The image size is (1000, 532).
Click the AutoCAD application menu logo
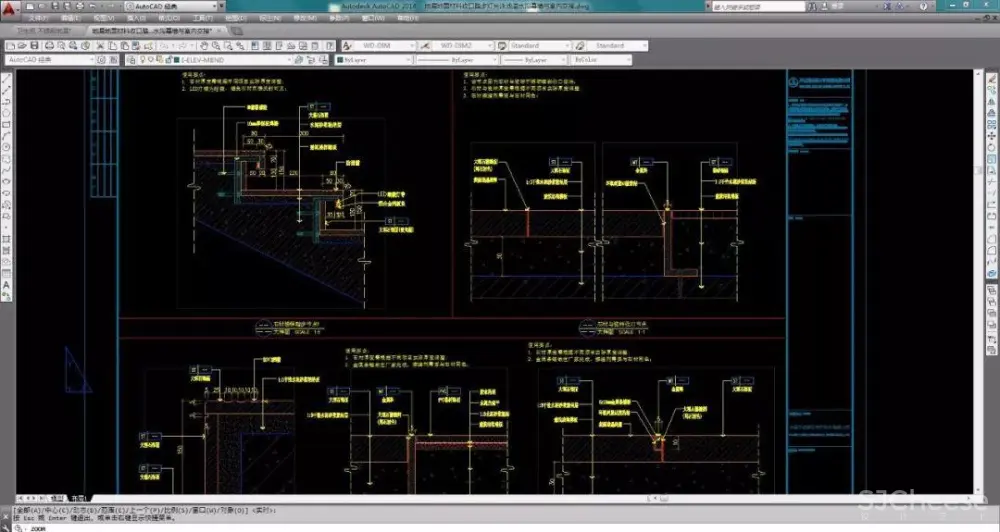10,10
